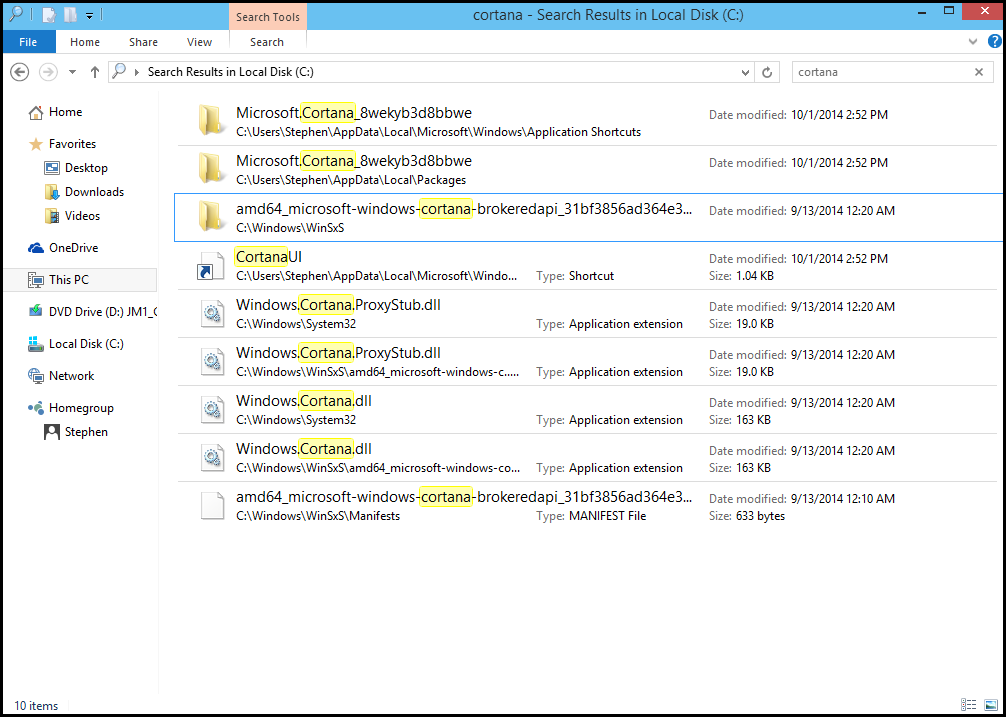Select OneDrive in the navigation pane
This screenshot has height=717, width=1006.
73,248
